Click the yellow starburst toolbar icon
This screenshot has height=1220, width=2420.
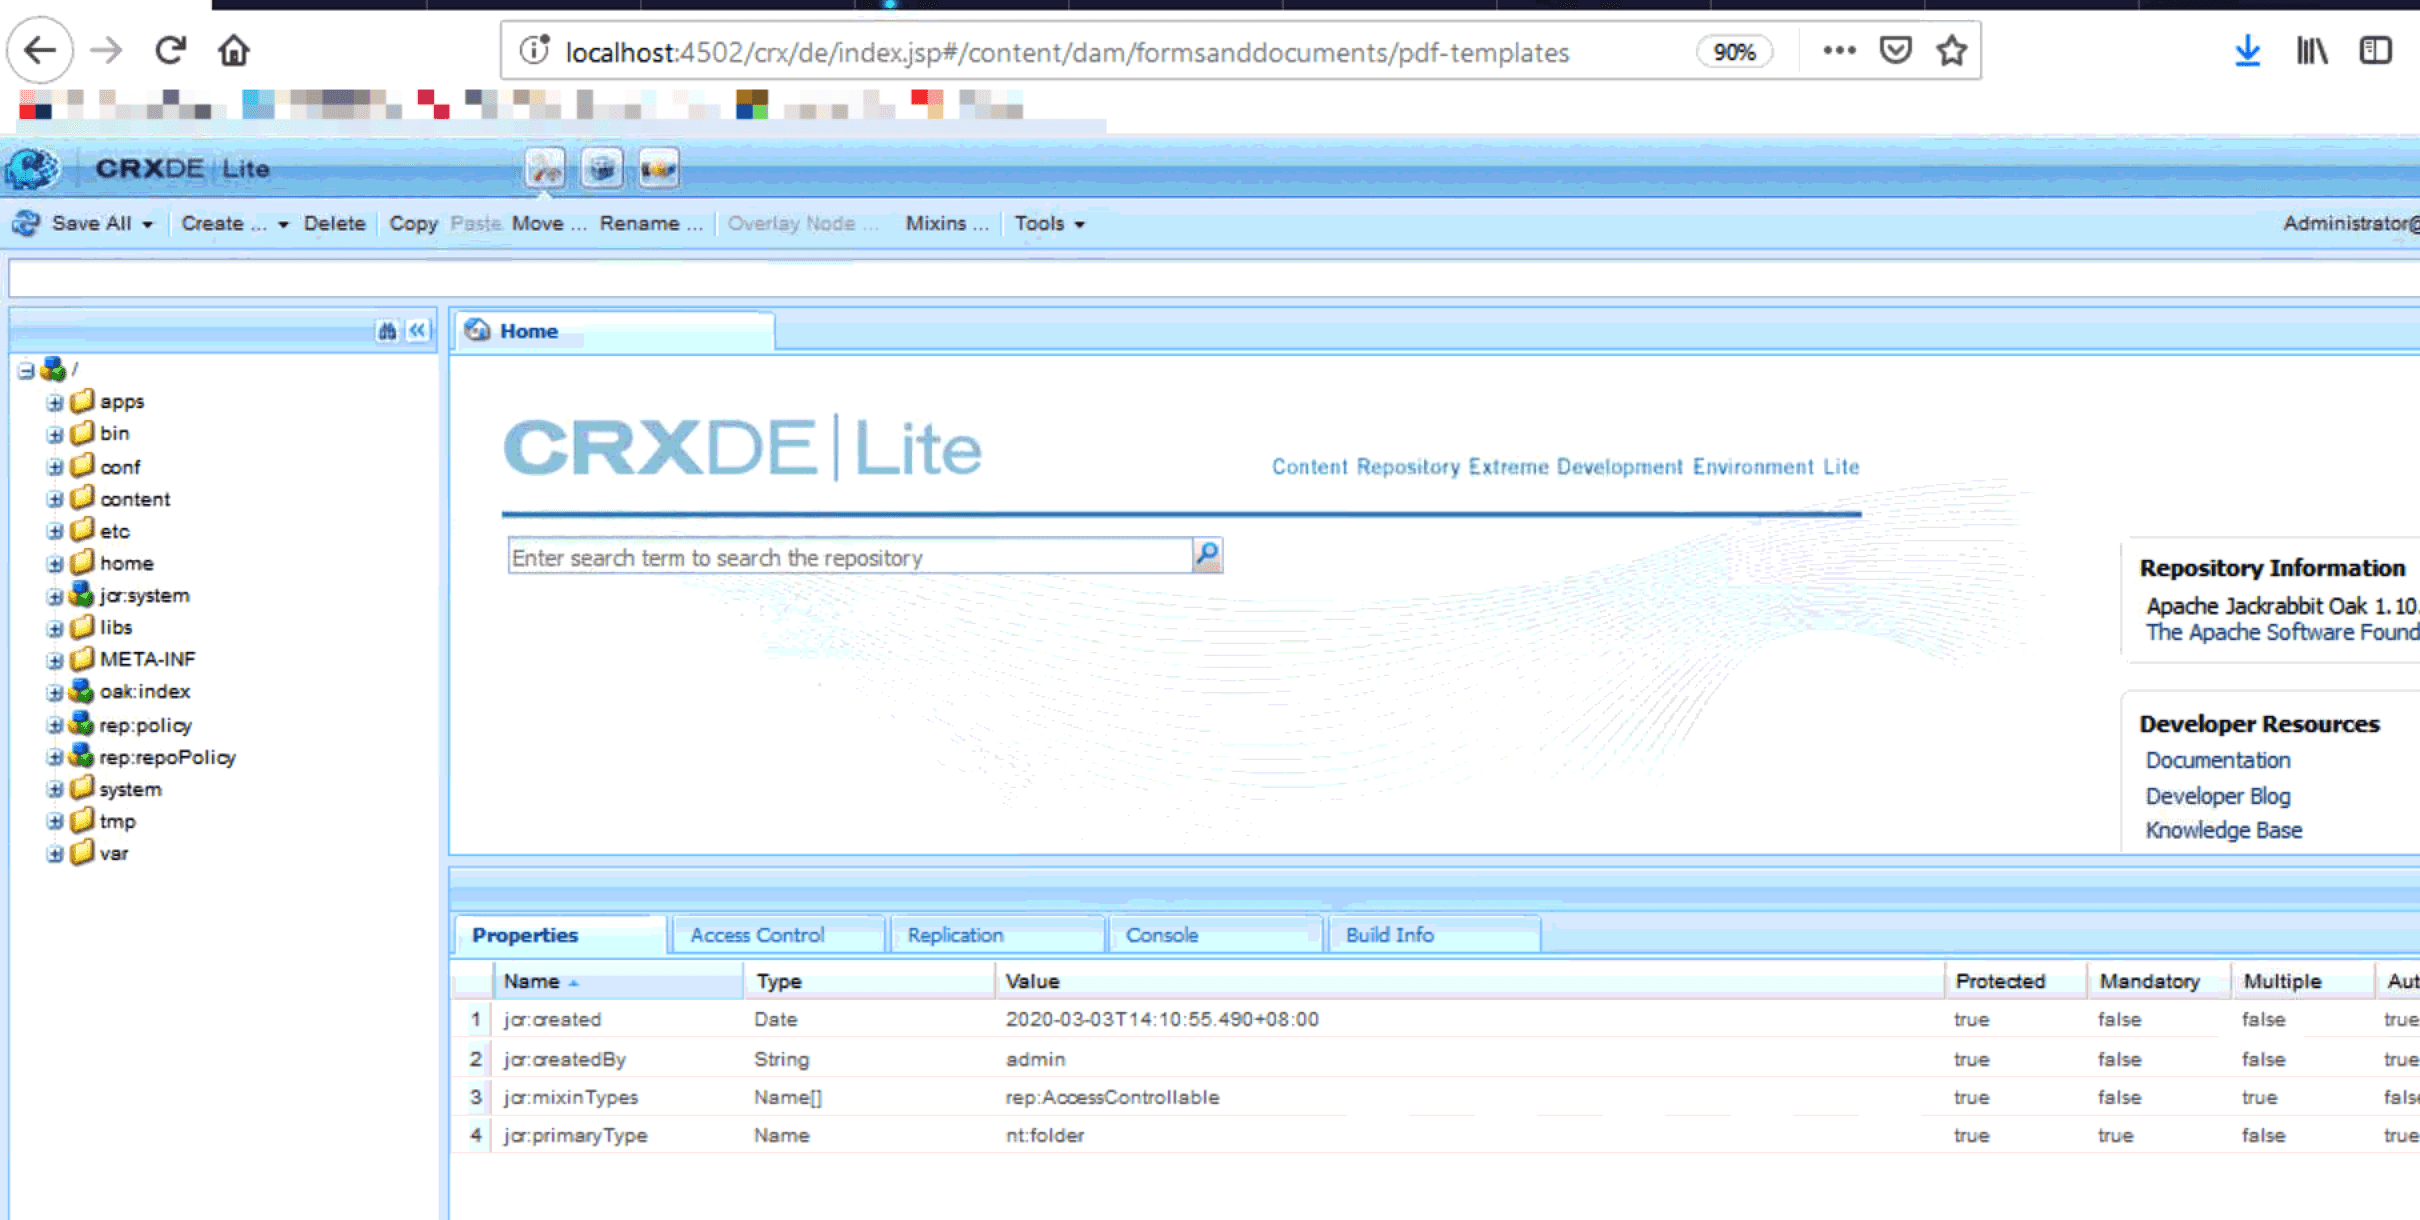(x=657, y=168)
